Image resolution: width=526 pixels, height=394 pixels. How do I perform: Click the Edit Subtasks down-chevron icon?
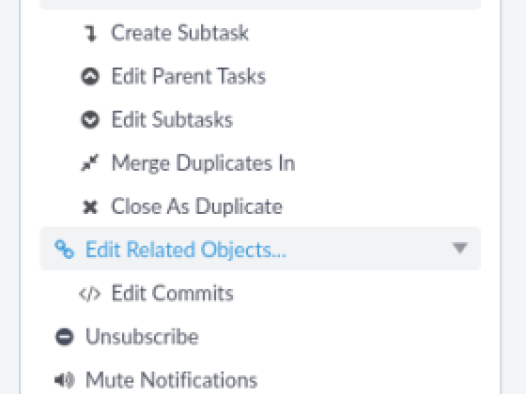pos(90,120)
